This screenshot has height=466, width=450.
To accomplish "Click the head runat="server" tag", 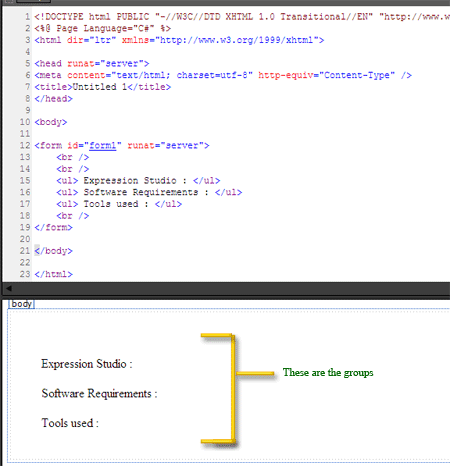I will [92, 64].
